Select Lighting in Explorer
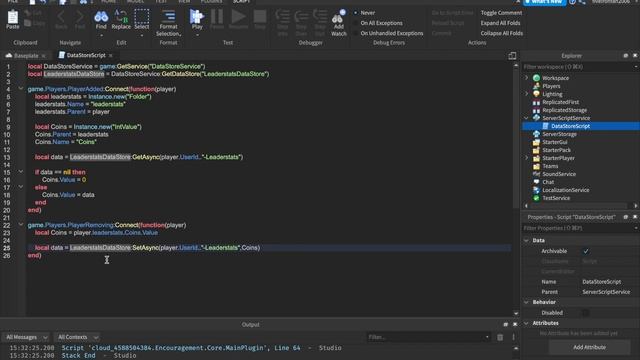Image resolution: width=640 pixels, height=360 pixels. [x=552, y=94]
